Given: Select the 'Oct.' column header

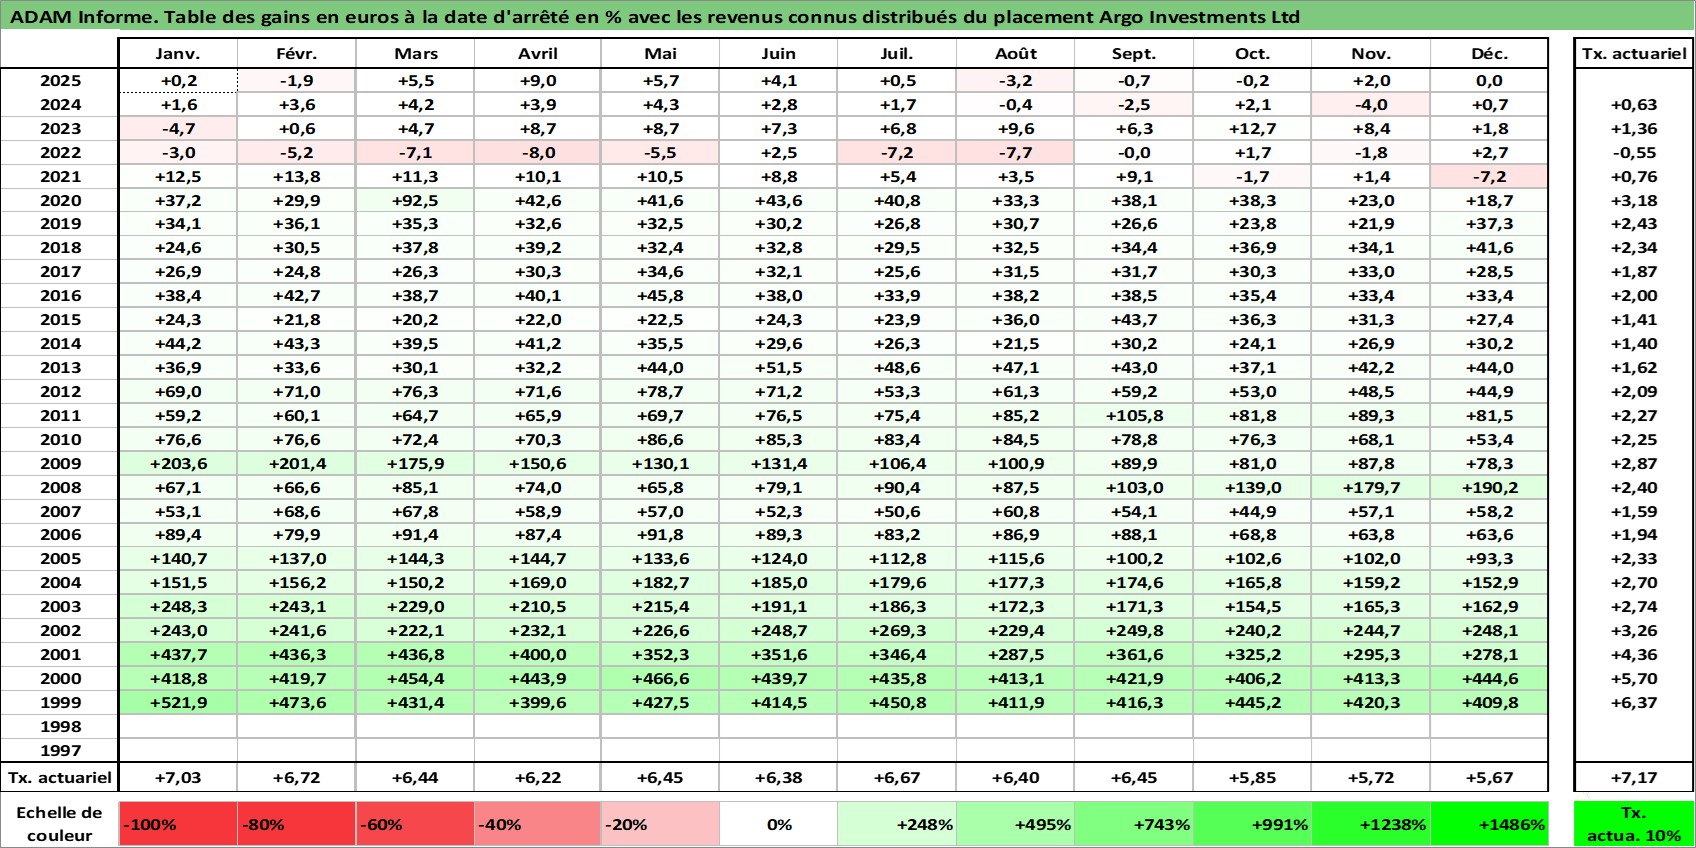Looking at the screenshot, I should [x=1252, y=54].
